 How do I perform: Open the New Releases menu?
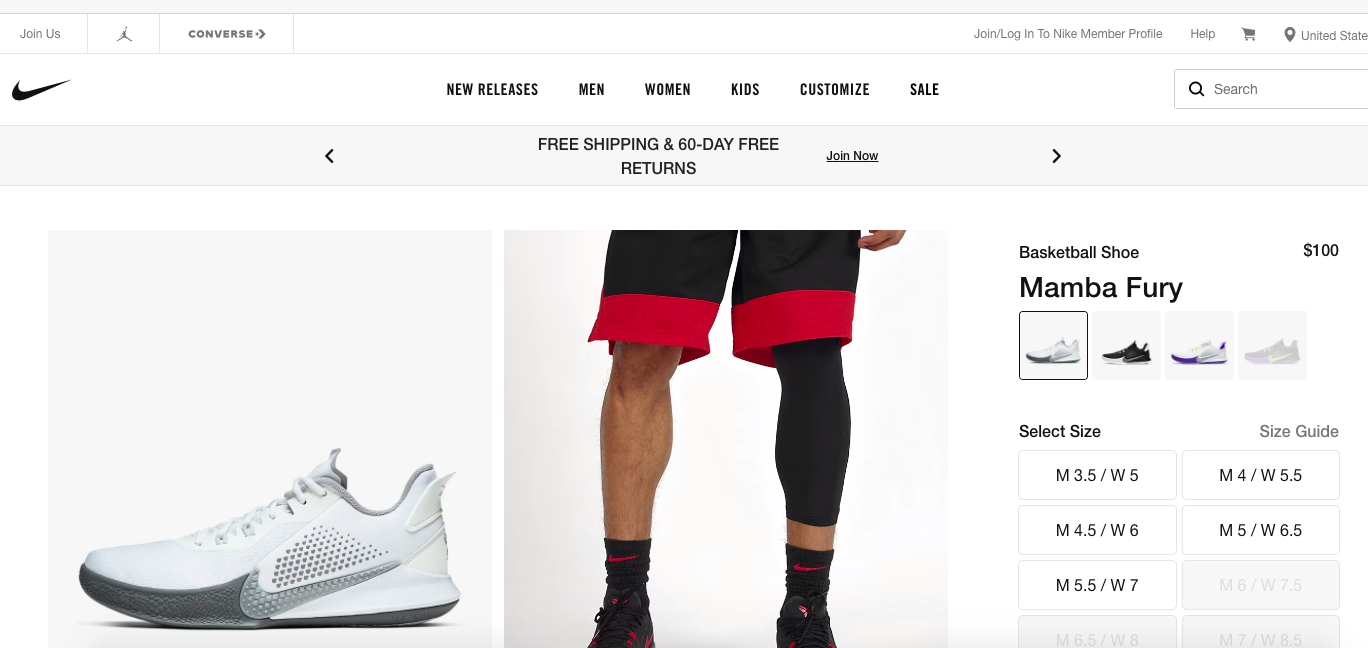(x=492, y=90)
